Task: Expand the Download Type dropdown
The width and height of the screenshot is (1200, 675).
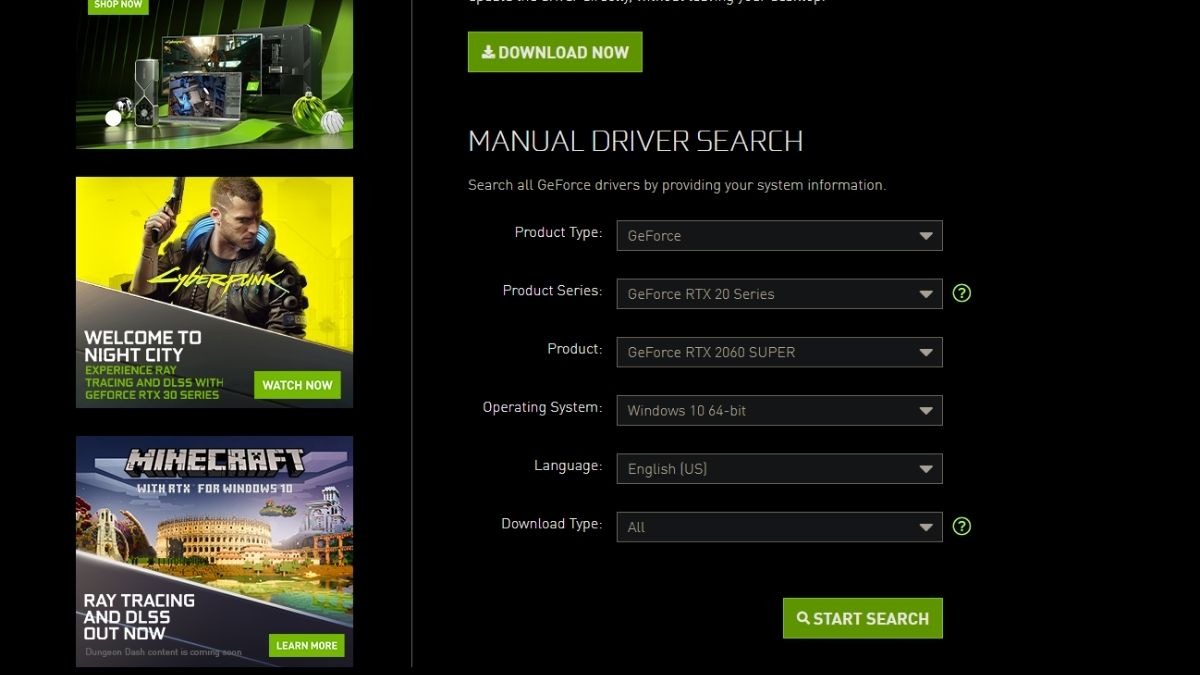Action: click(x=779, y=526)
